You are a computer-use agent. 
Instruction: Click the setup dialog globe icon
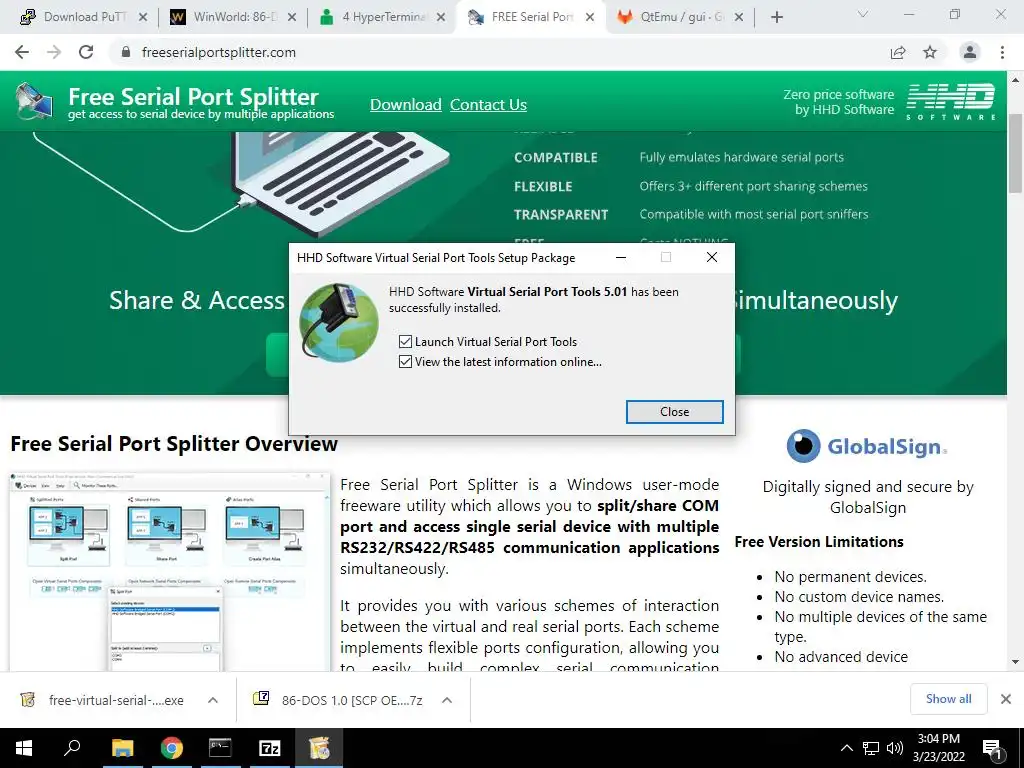click(x=339, y=323)
